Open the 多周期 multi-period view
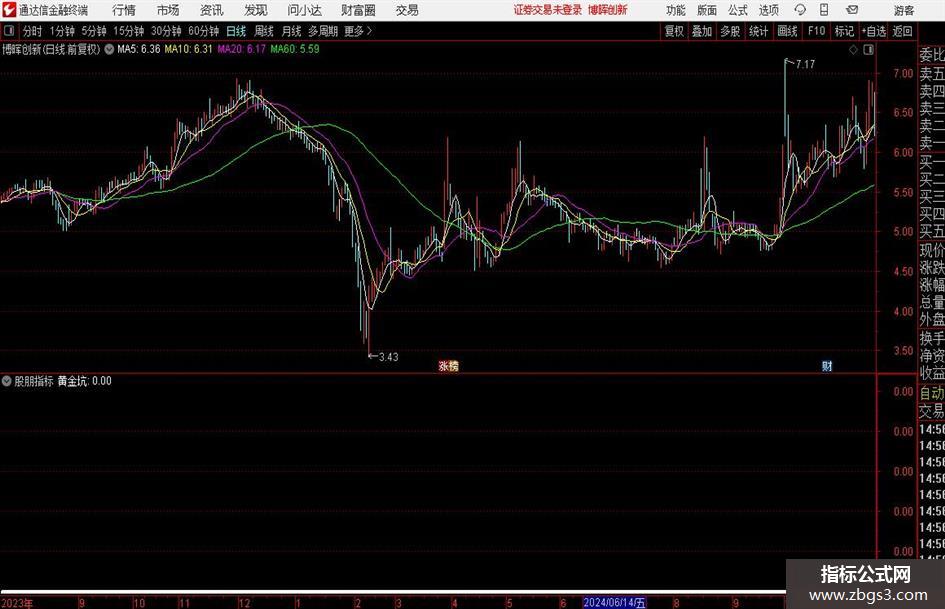The height and width of the screenshot is (609, 945). (x=323, y=31)
